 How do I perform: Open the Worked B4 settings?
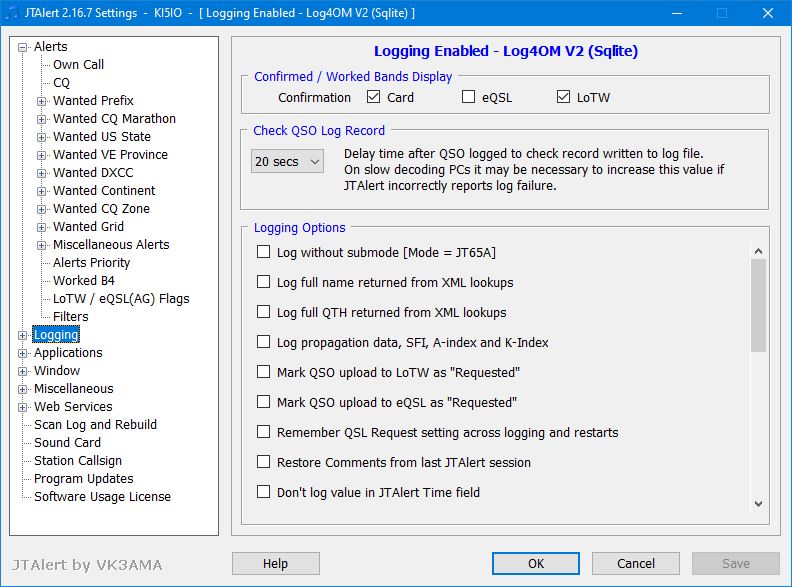coord(84,280)
